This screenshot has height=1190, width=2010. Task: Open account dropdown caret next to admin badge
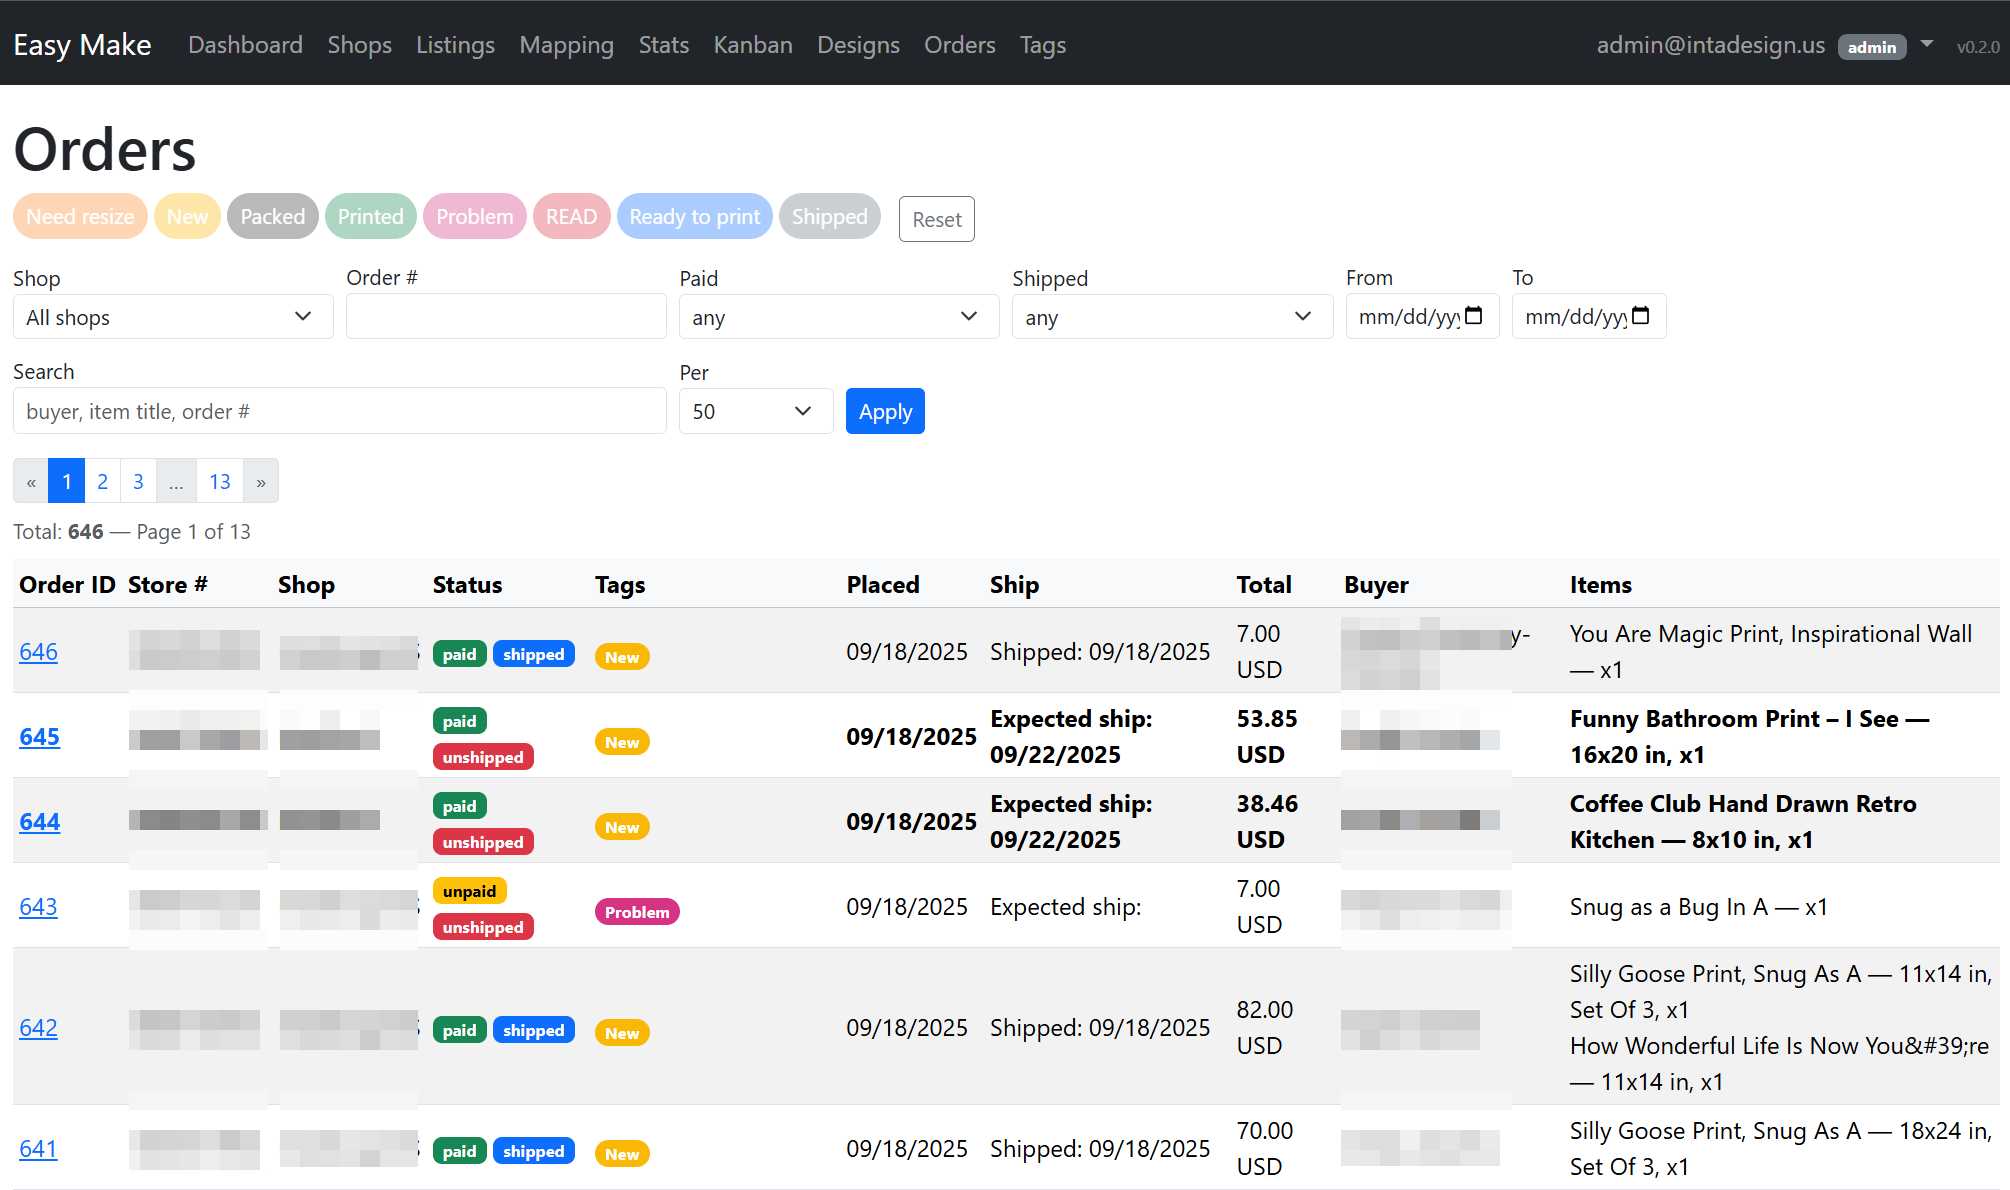[x=1927, y=44]
